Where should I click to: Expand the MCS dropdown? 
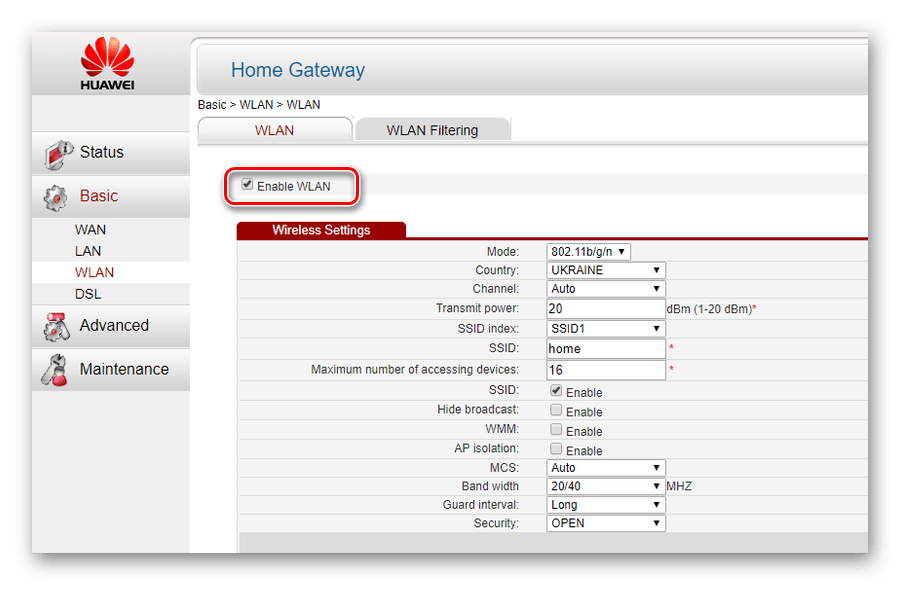coord(606,468)
